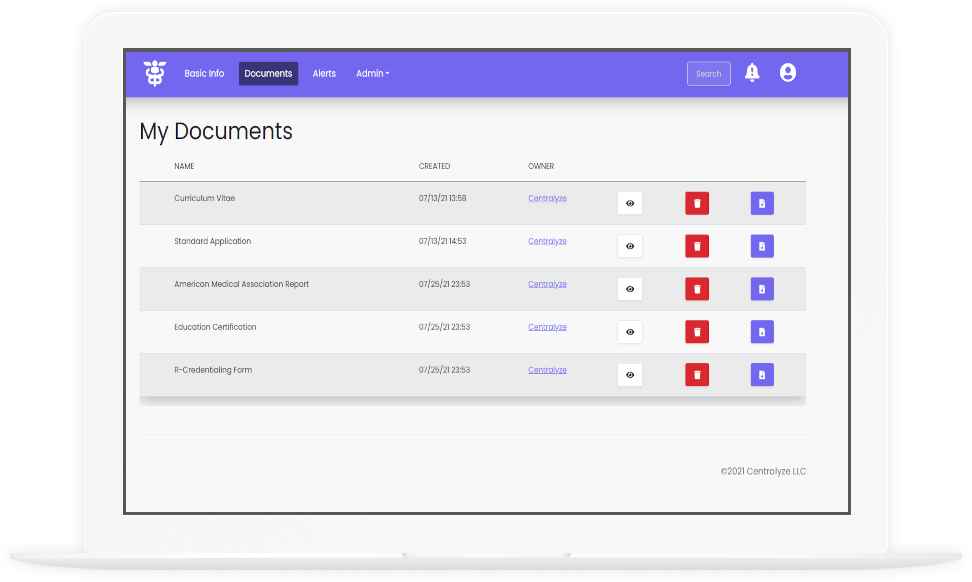Click the trash icon for Standard Application
This screenshot has height=582, width=972.
pos(697,246)
